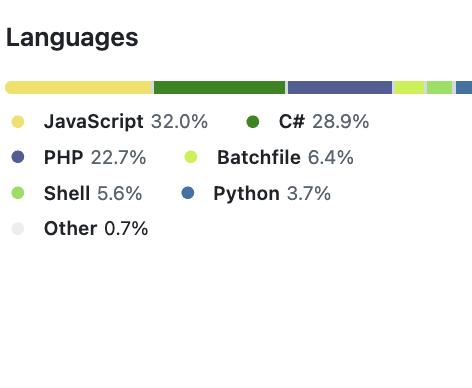Click the Python blue dot
This screenshot has width=472, height=388.
[x=188, y=193]
